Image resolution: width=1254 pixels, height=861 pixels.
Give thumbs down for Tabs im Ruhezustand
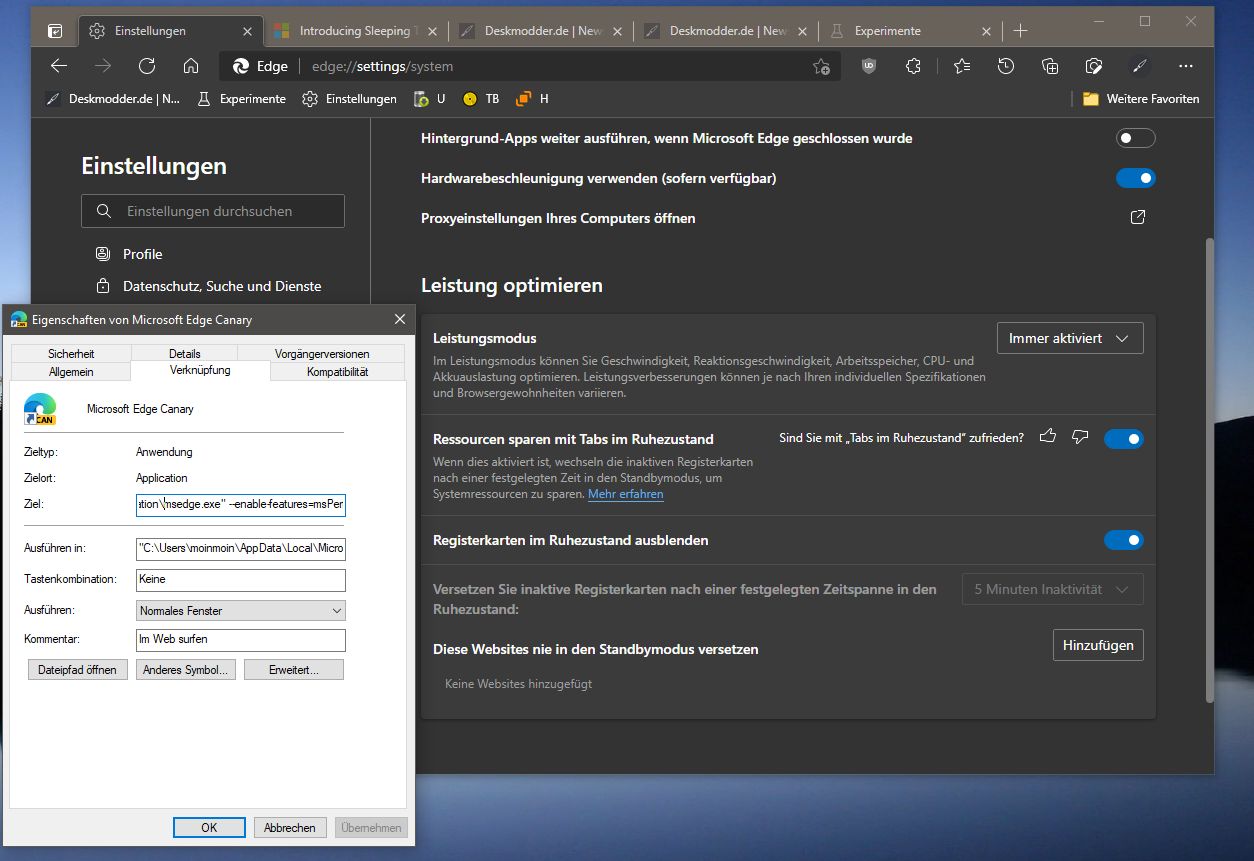pyautogui.click(x=1080, y=437)
